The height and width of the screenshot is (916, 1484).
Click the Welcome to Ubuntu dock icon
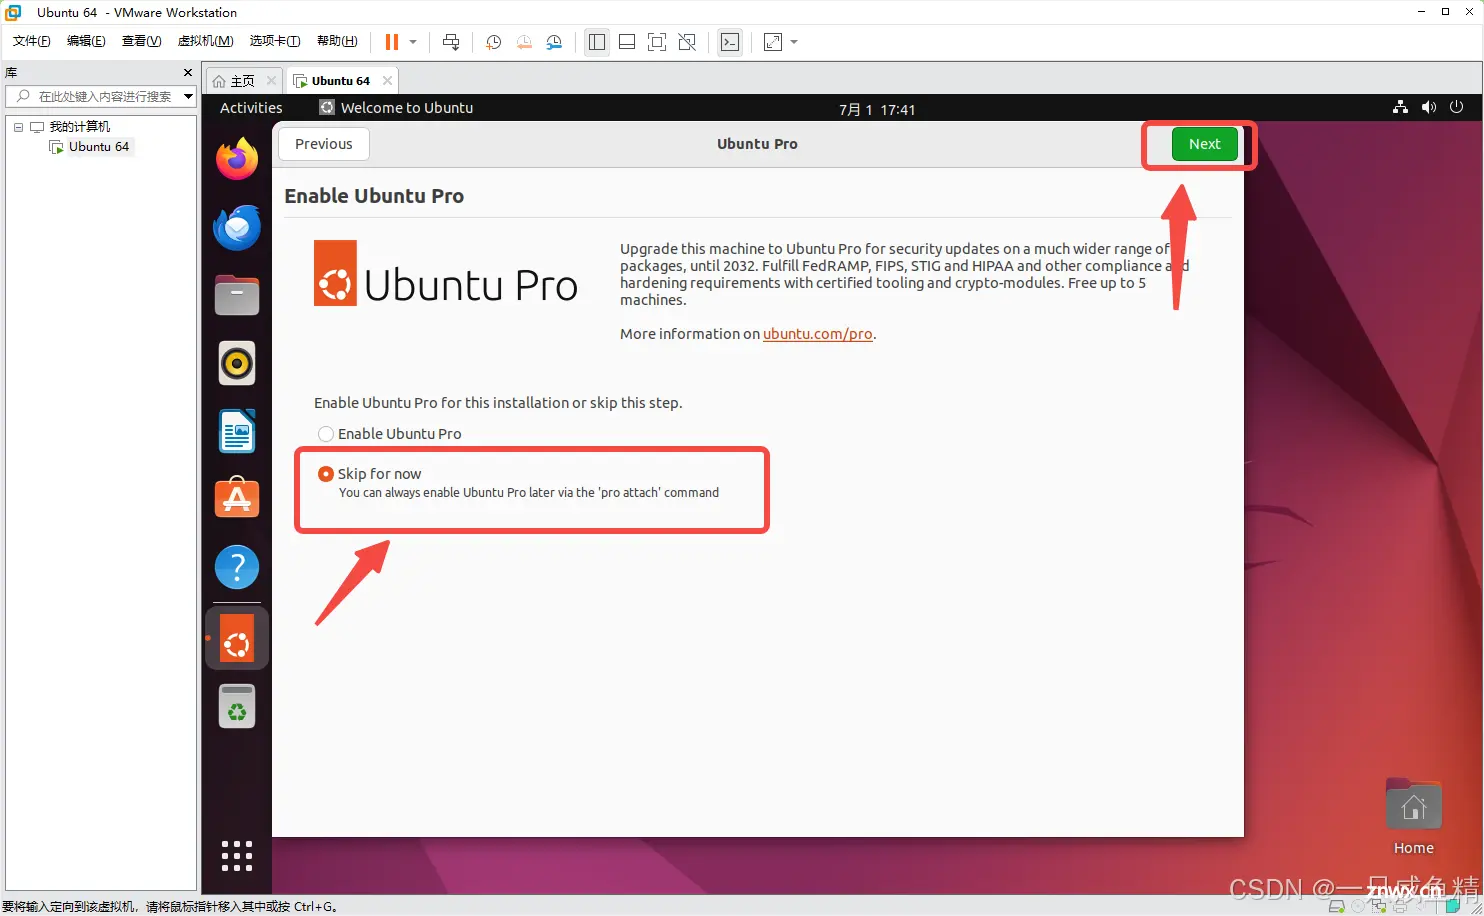pos(237,638)
